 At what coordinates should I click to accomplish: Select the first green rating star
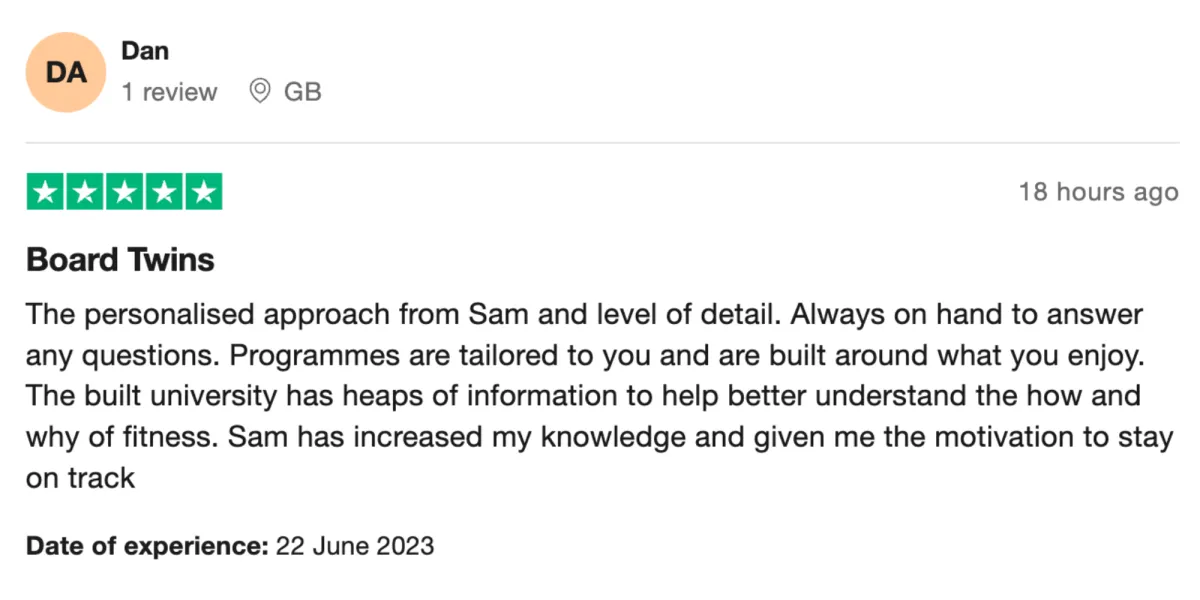point(44,192)
